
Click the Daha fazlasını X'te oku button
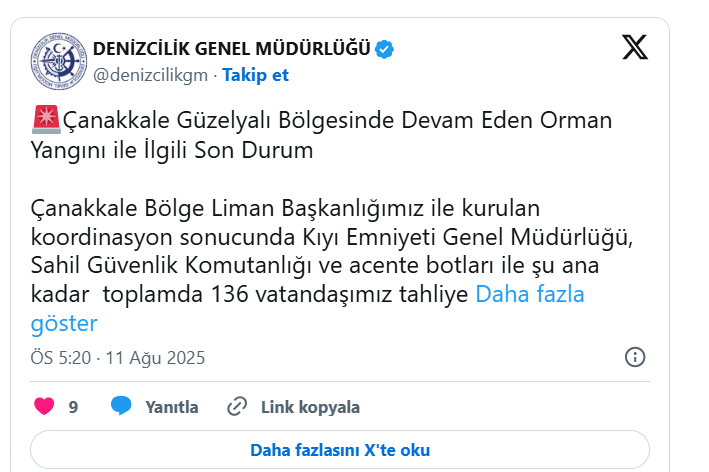coord(340,450)
